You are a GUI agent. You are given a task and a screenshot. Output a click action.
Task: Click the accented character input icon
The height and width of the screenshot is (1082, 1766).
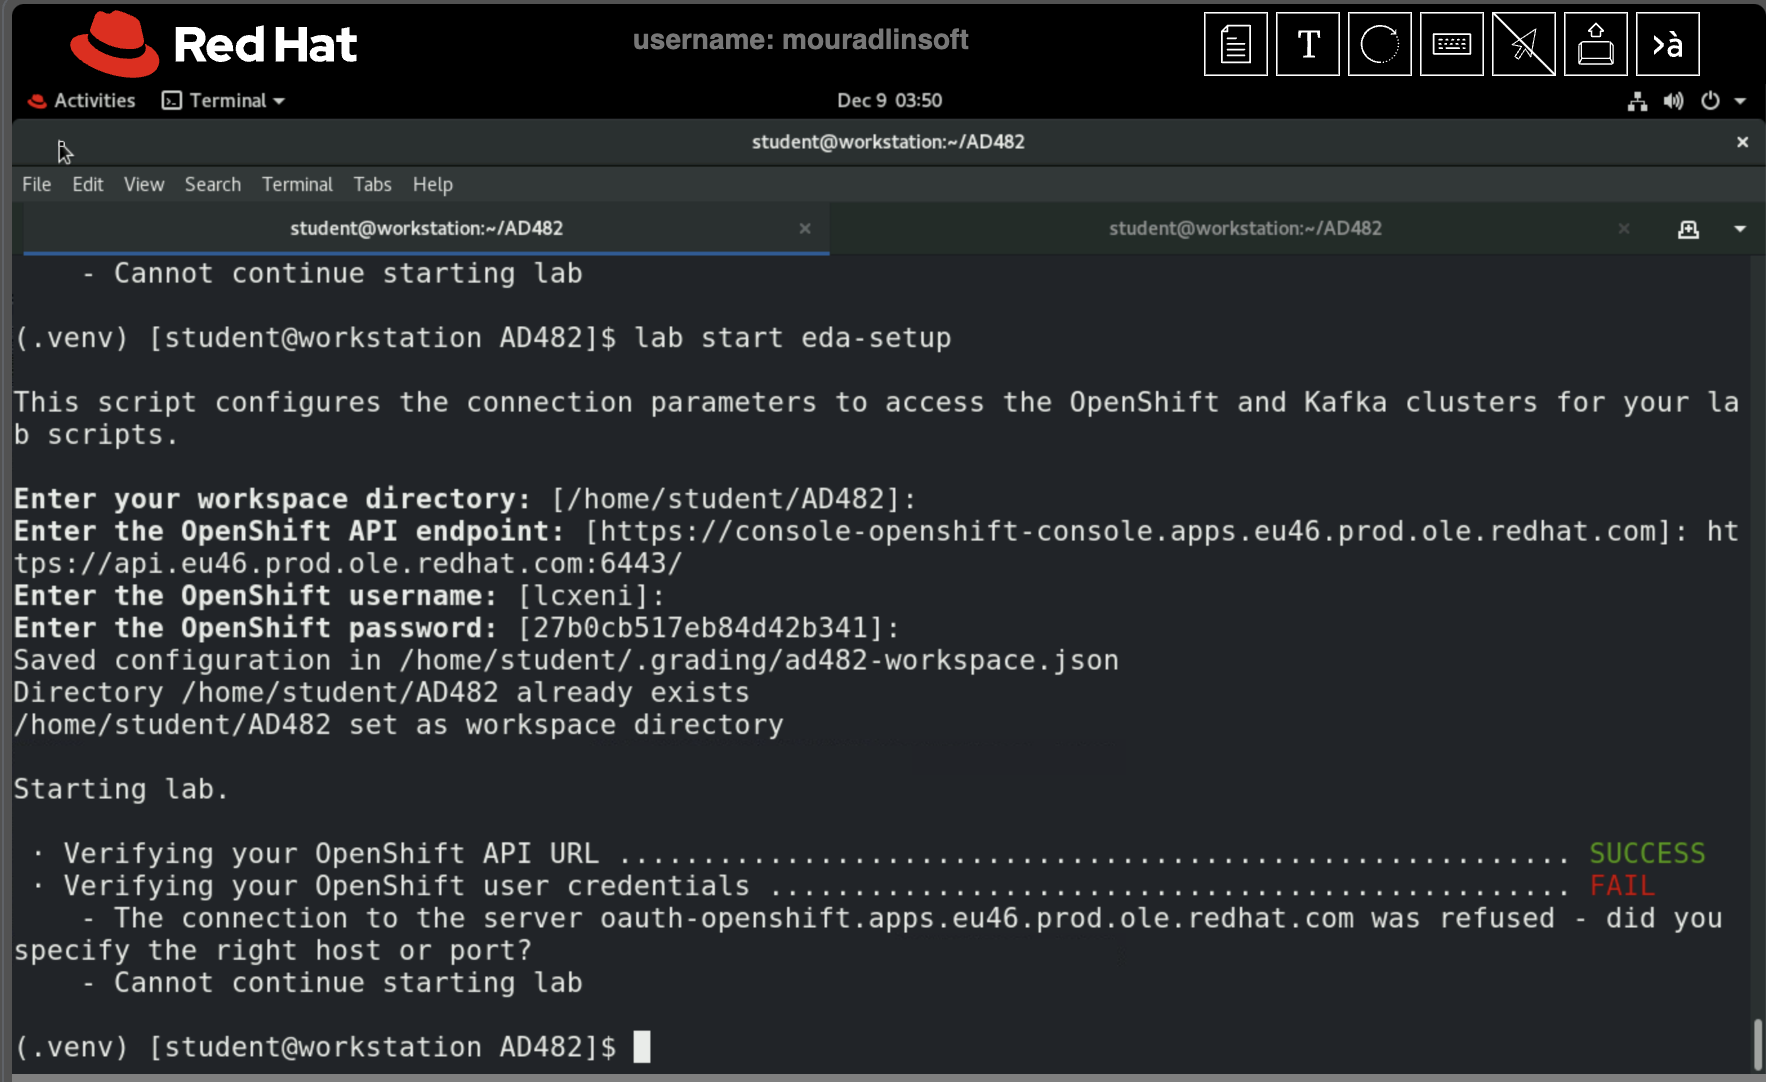click(1667, 45)
